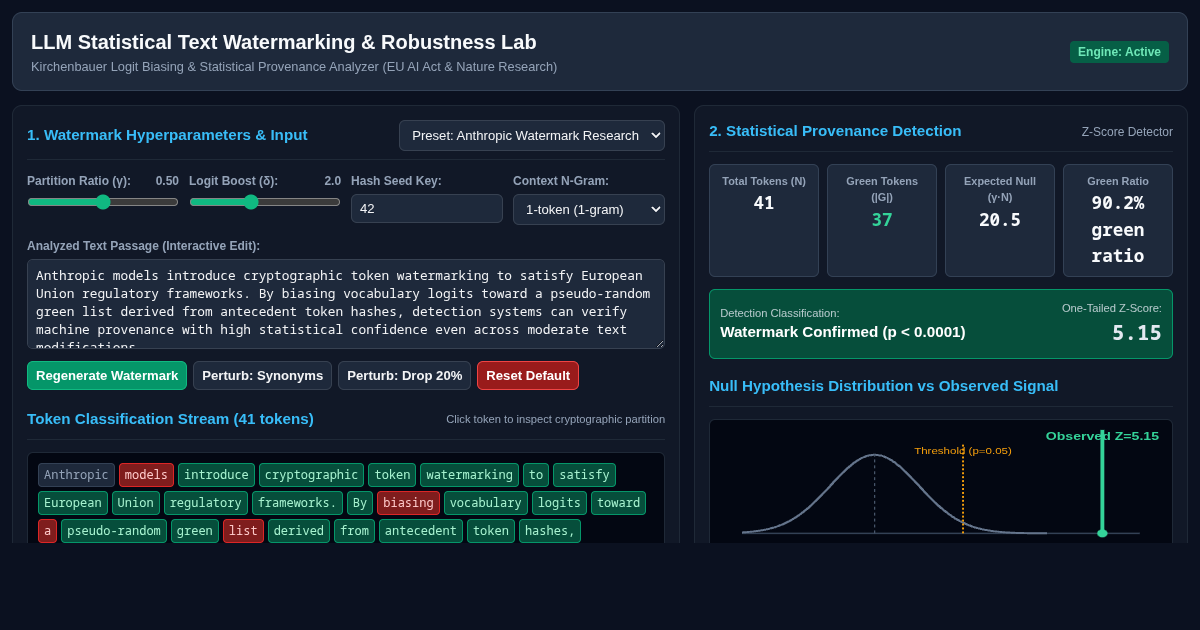The height and width of the screenshot is (630, 1200).
Task: Inspect the 'introduce' token chip
Action: point(215,475)
